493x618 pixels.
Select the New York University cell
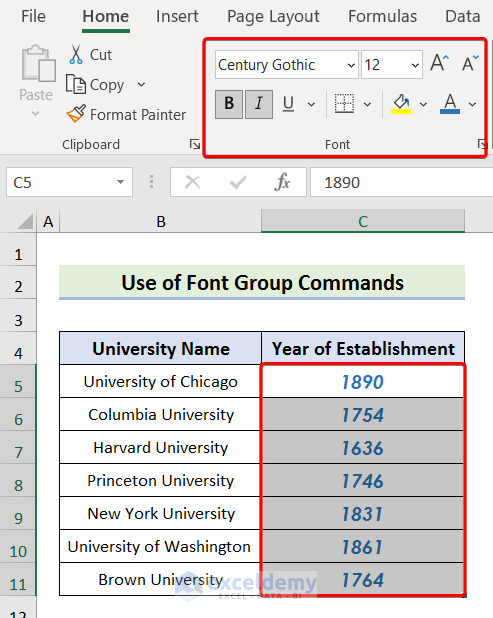tap(160, 513)
